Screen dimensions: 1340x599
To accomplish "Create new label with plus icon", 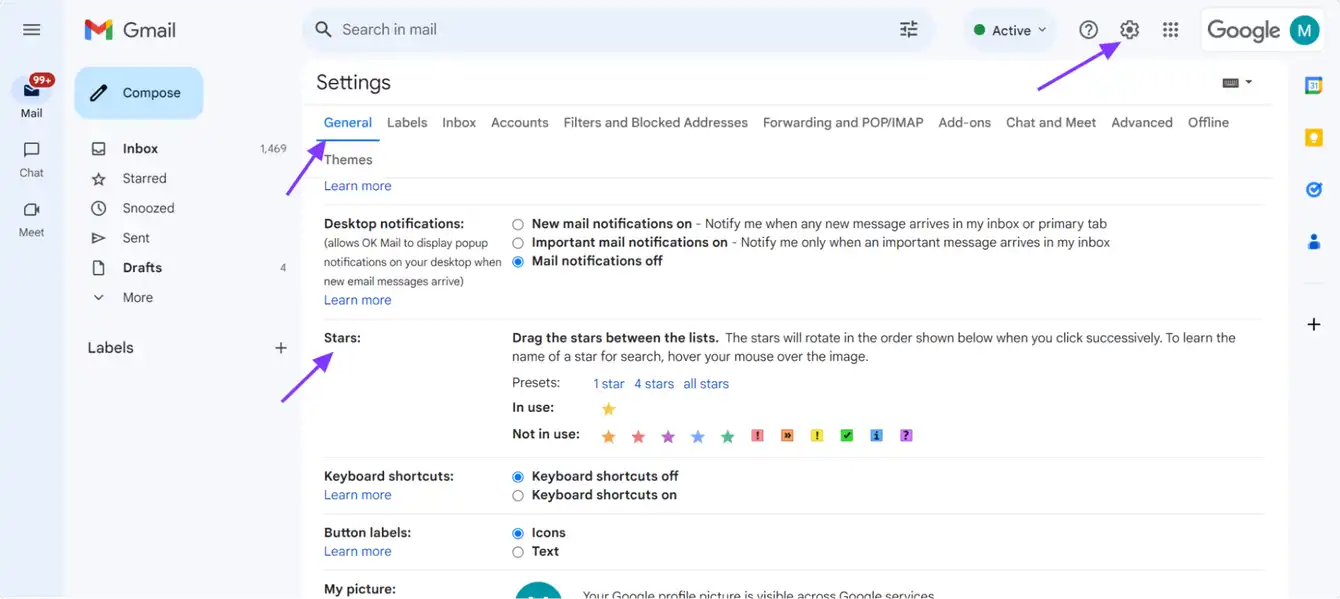I will pyautogui.click(x=281, y=348).
